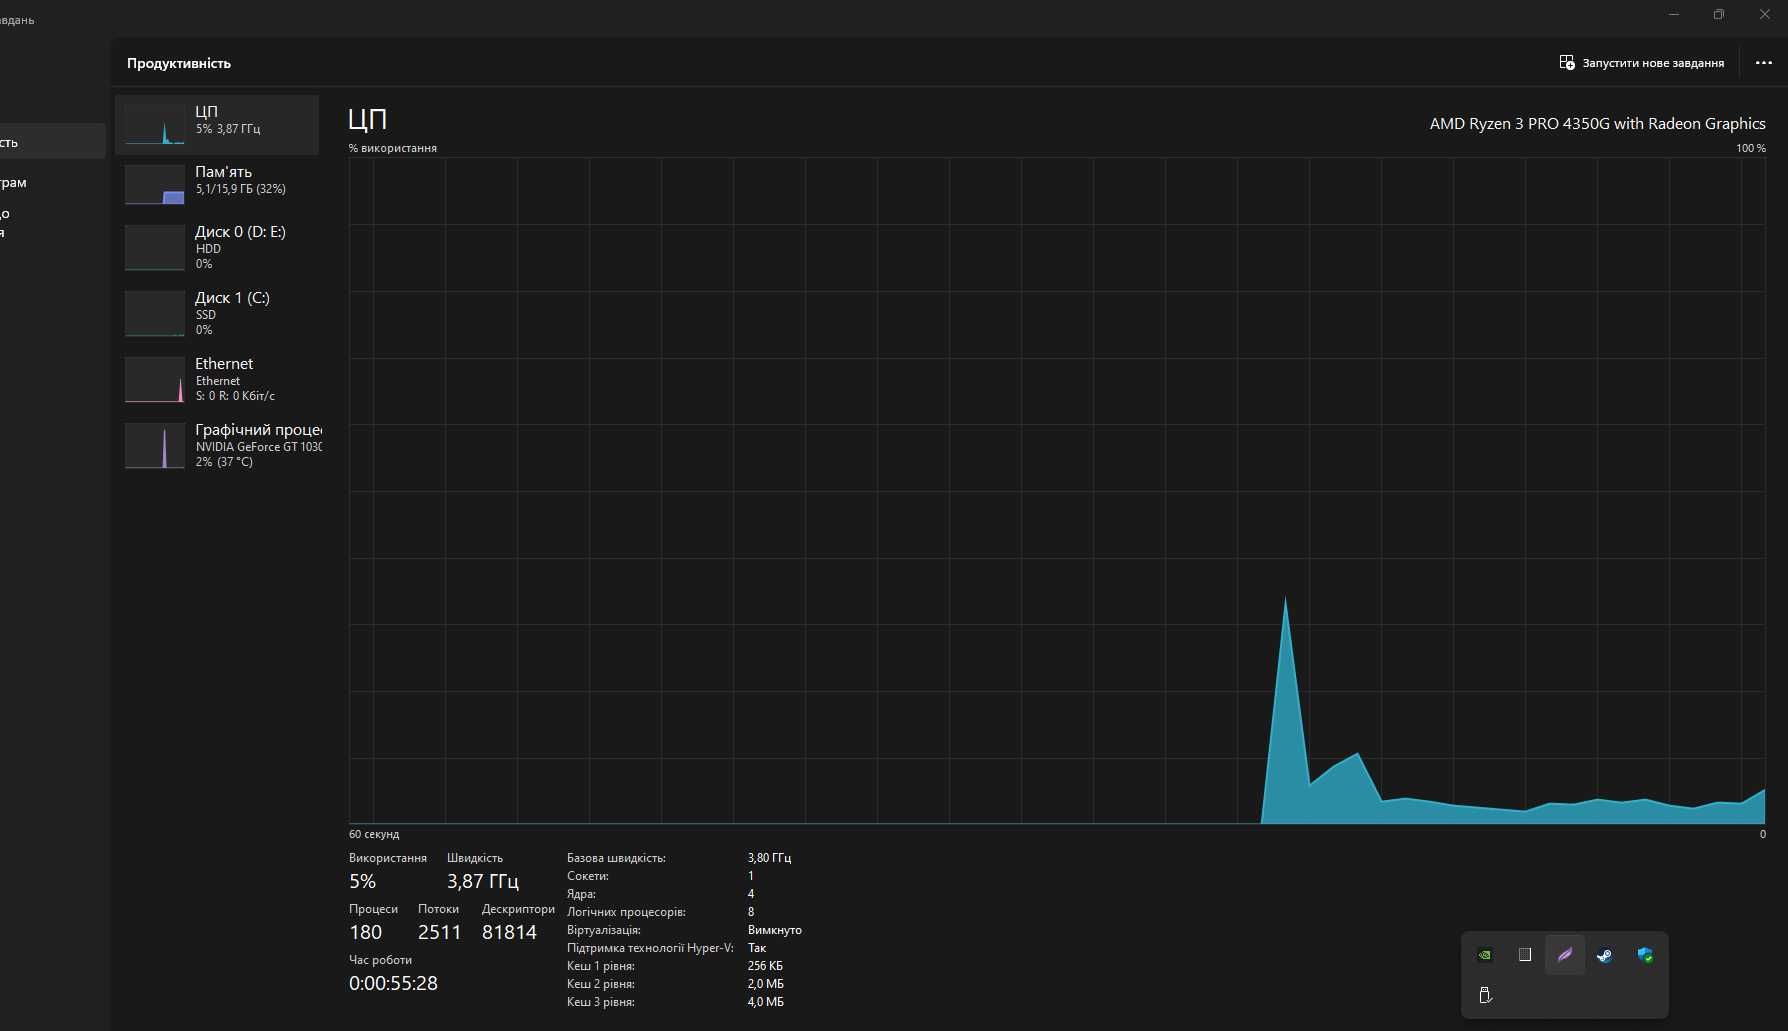Open the purple feather tray icon

1565,955
